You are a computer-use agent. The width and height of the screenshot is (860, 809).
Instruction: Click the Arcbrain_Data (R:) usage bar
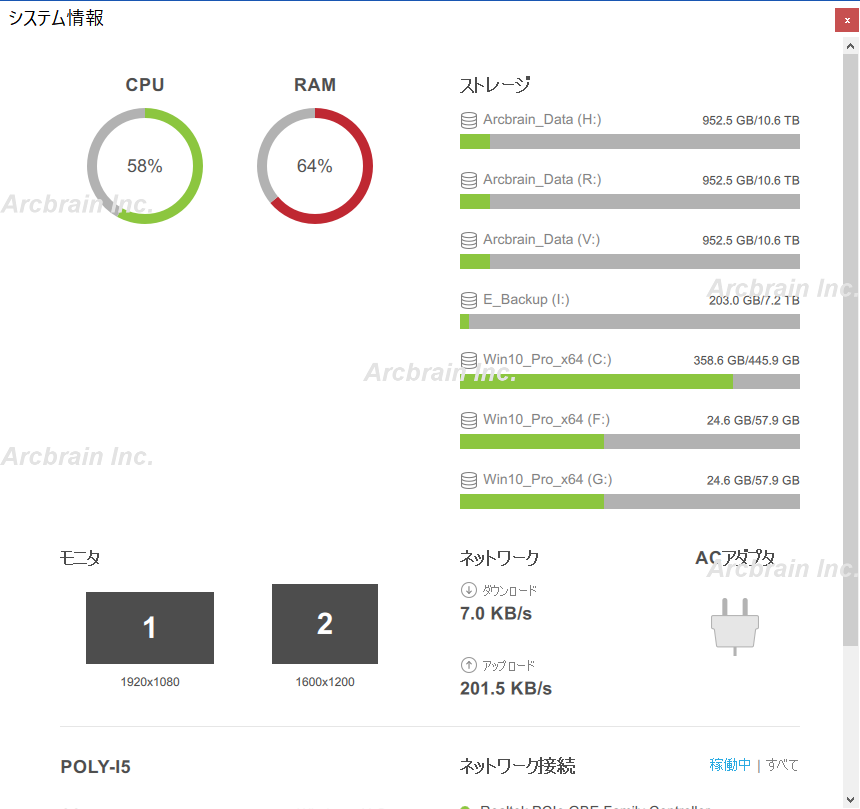630,202
